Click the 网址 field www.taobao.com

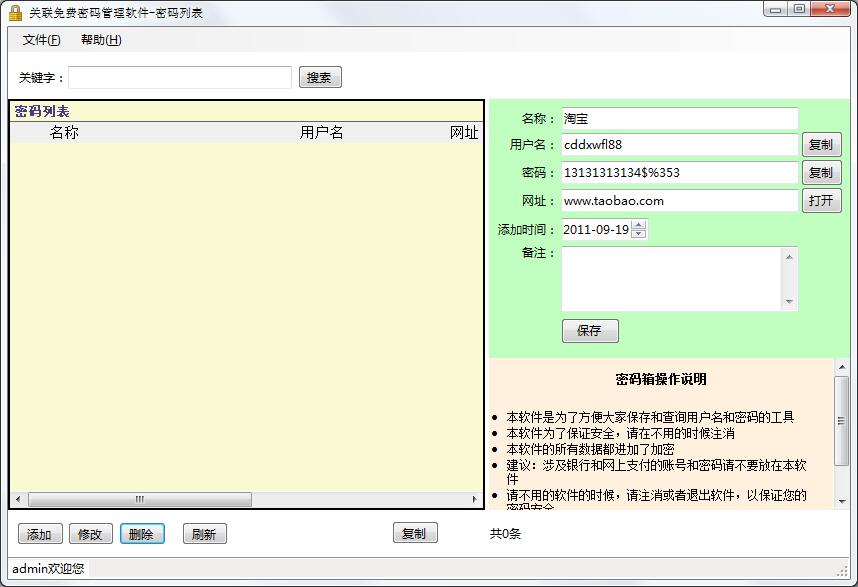[680, 200]
